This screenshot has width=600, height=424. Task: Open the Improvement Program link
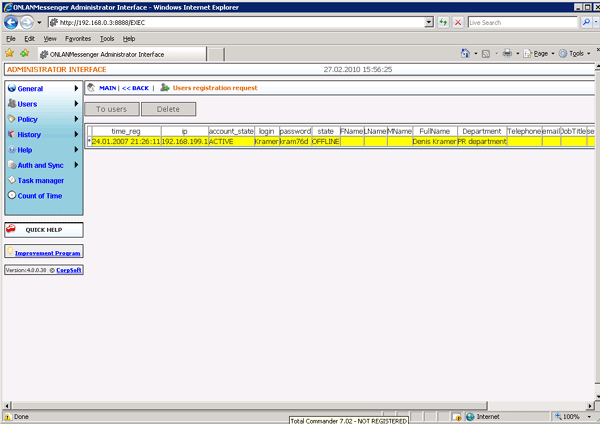click(47, 253)
